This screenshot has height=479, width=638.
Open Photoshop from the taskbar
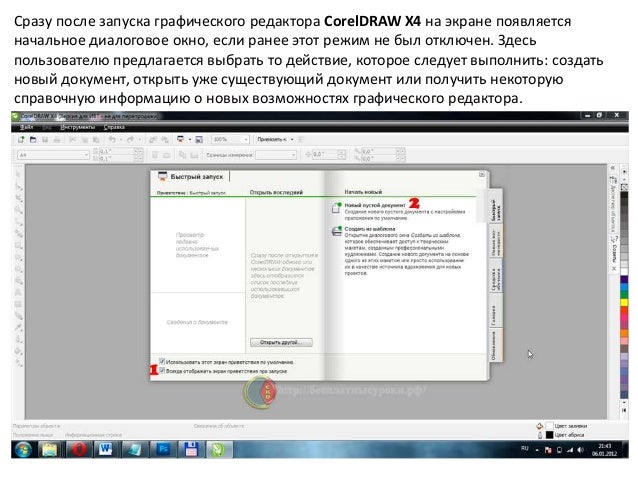tap(164, 450)
